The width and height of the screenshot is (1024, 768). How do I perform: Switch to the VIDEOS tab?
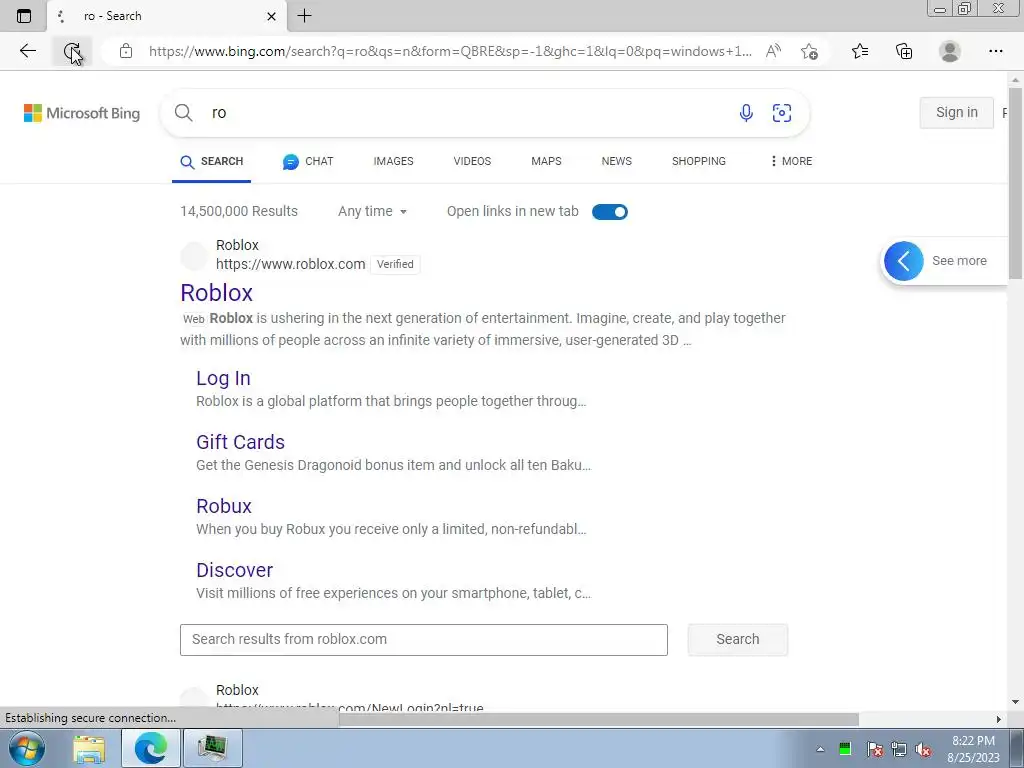click(472, 161)
